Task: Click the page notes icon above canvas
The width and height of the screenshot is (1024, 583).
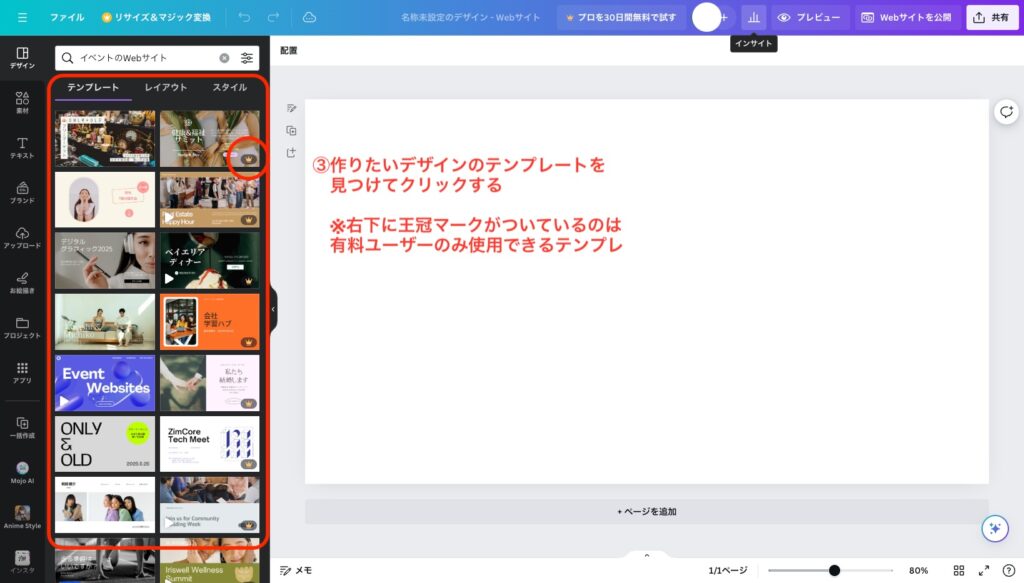Action: [x=291, y=108]
